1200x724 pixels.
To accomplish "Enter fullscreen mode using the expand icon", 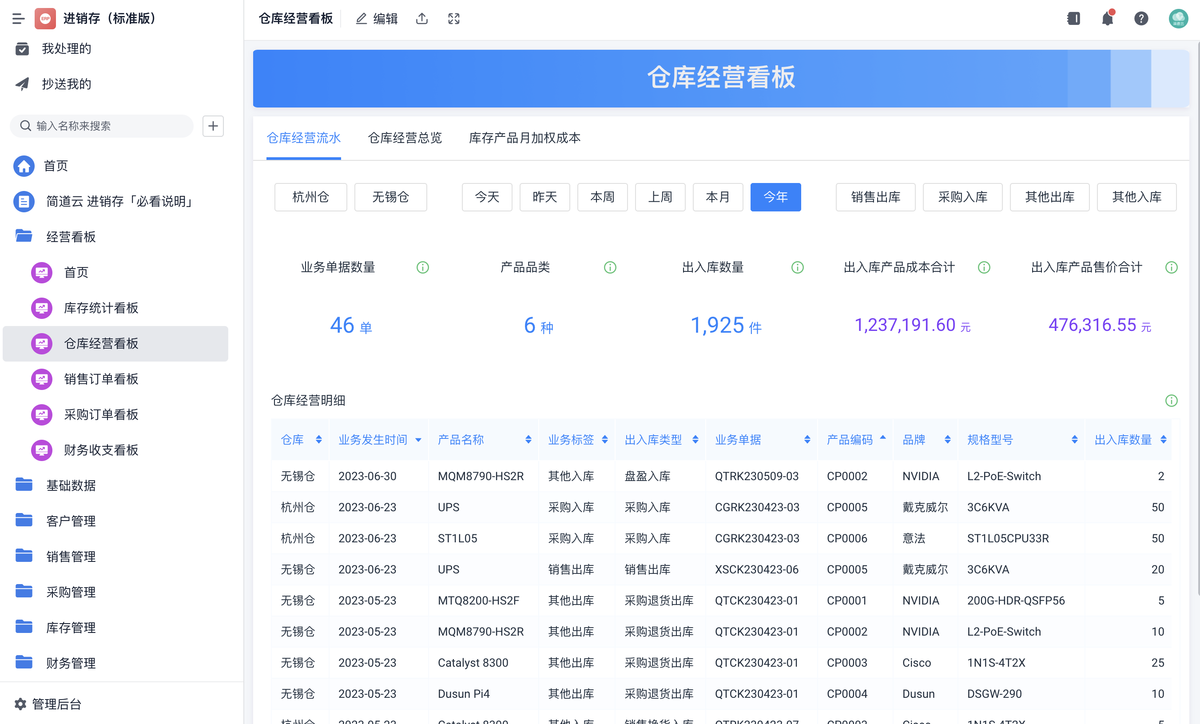I will coord(454,19).
